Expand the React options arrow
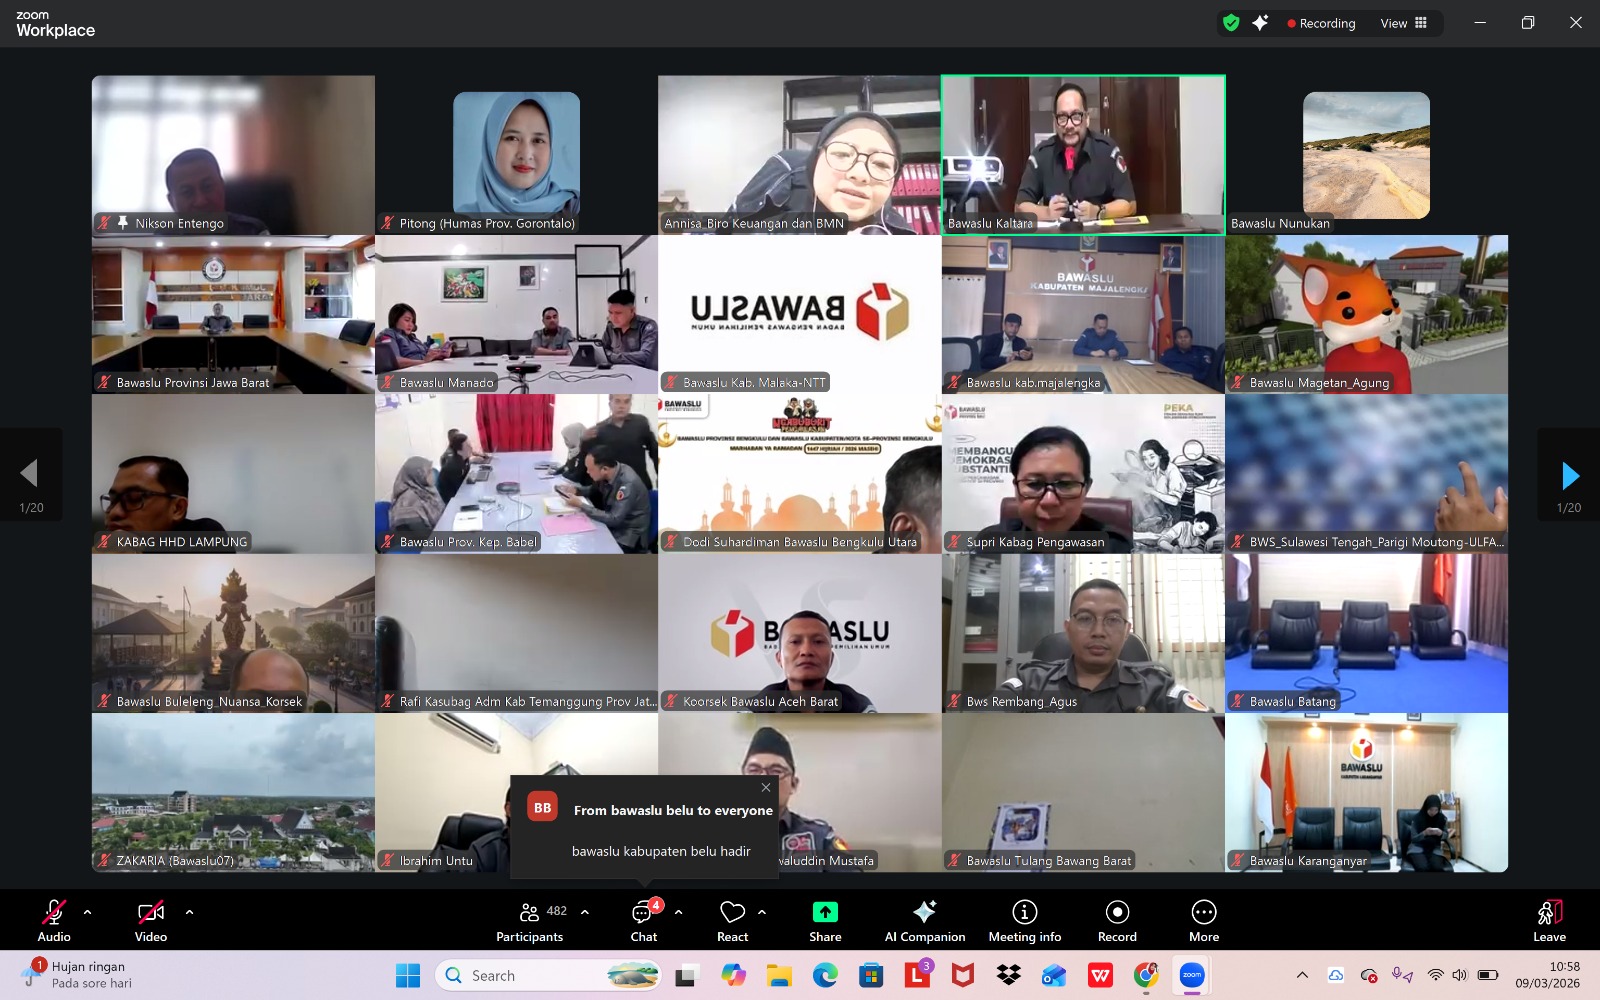Screen dimensions: 1600x1000 [762, 912]
